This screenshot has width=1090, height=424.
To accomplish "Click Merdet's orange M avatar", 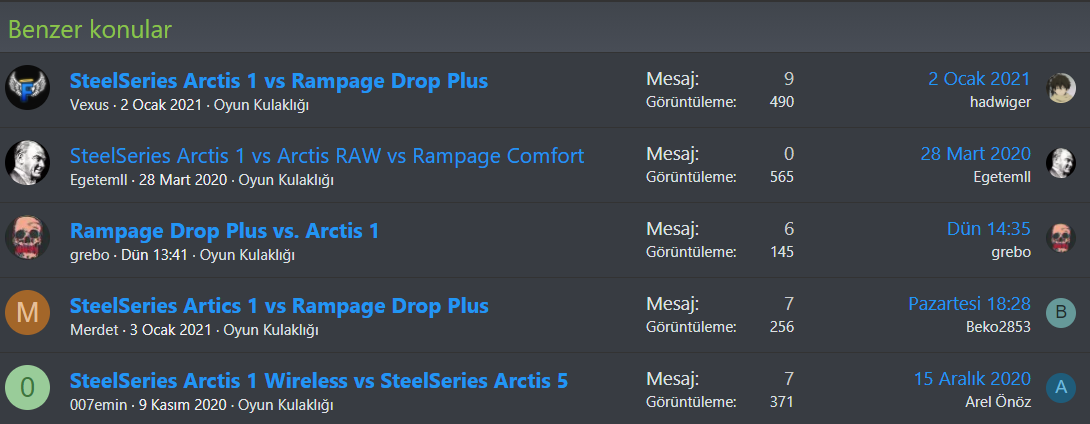I will coord(27,313).
